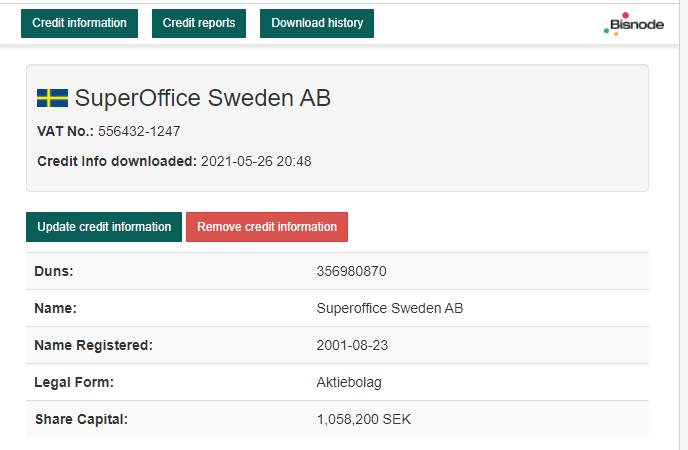
Task: Click the Legal Form: label
Action: click(74, 382)
